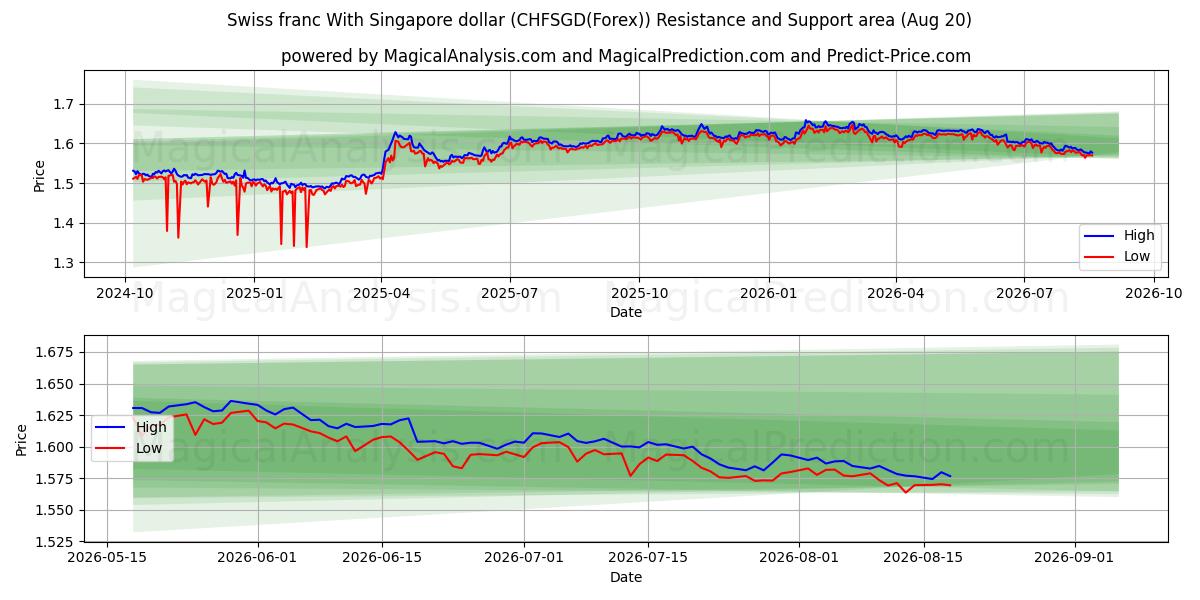1200x600 pixels.
Task: Click the 2025-07 x-axis label
Action: click(510, 294)
